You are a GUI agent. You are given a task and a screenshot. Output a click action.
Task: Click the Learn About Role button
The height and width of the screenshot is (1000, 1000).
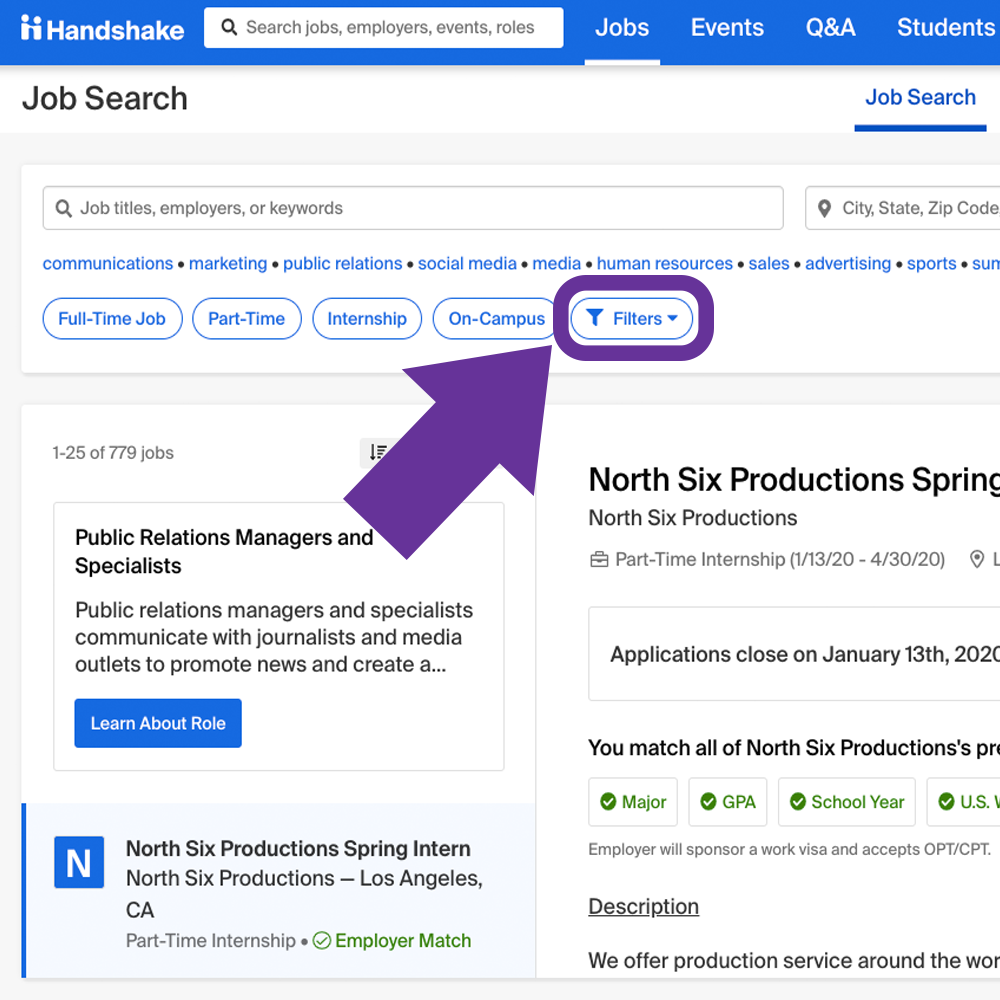(158, 723)
